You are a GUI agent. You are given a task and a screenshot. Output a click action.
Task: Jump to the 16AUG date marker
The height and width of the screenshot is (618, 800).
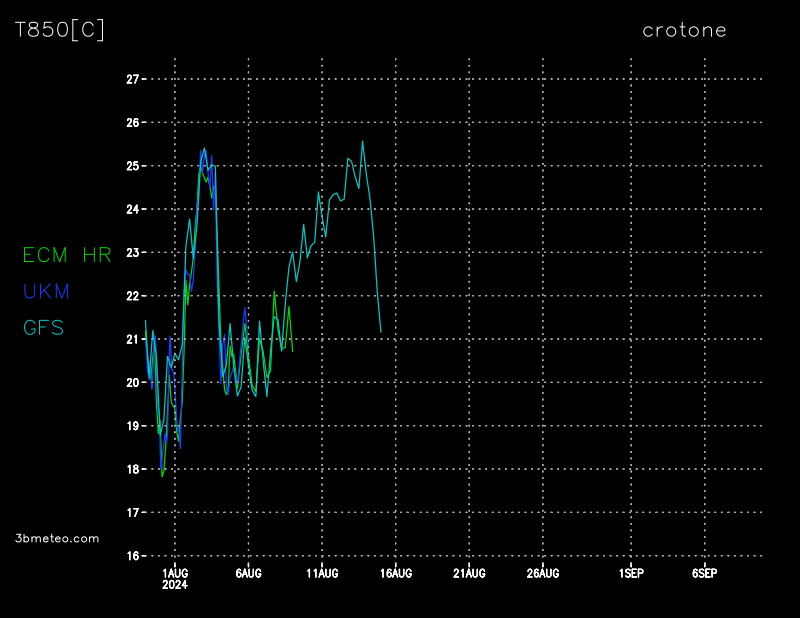coord(396,573)
